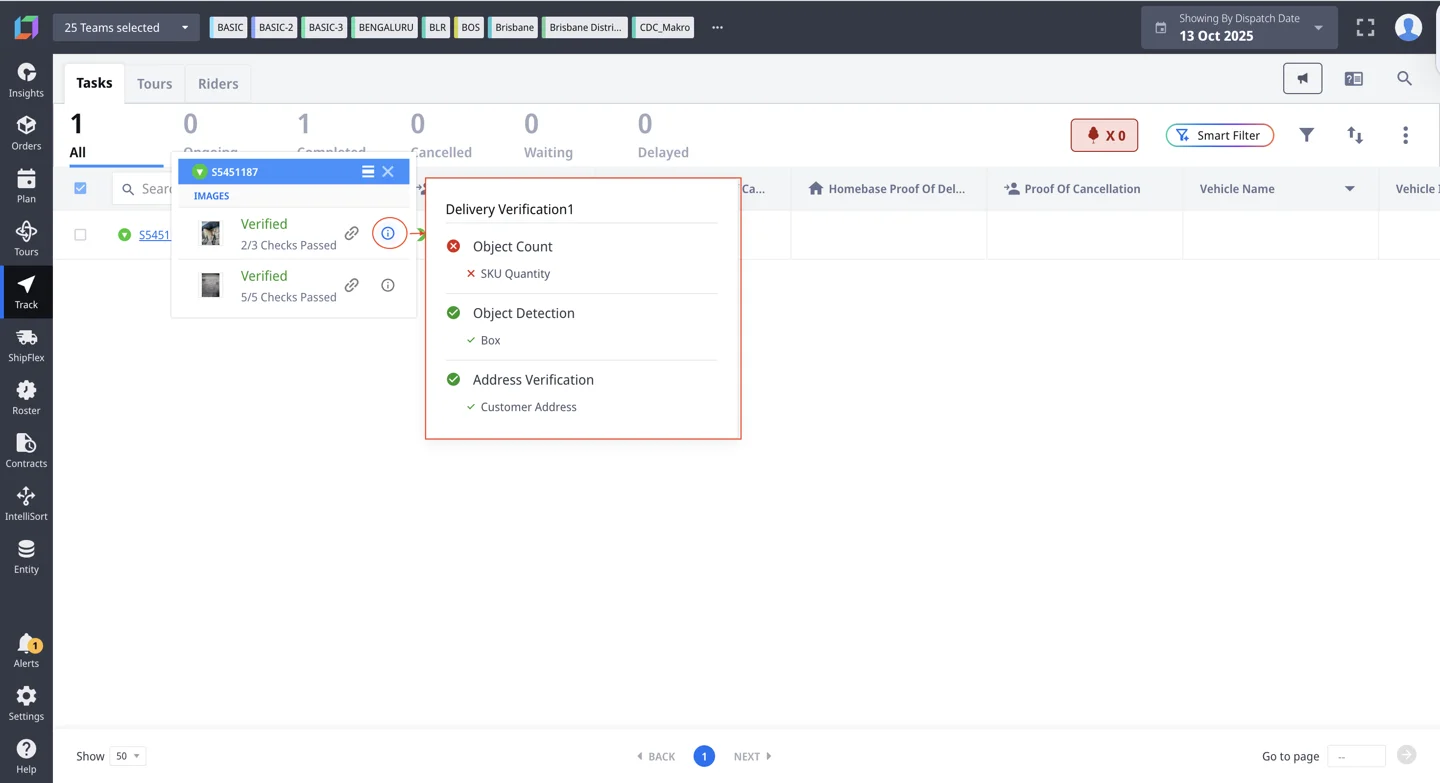Click the Go to page input field
Screen dimensions: 1440x783
click(x=1356, y=756)
